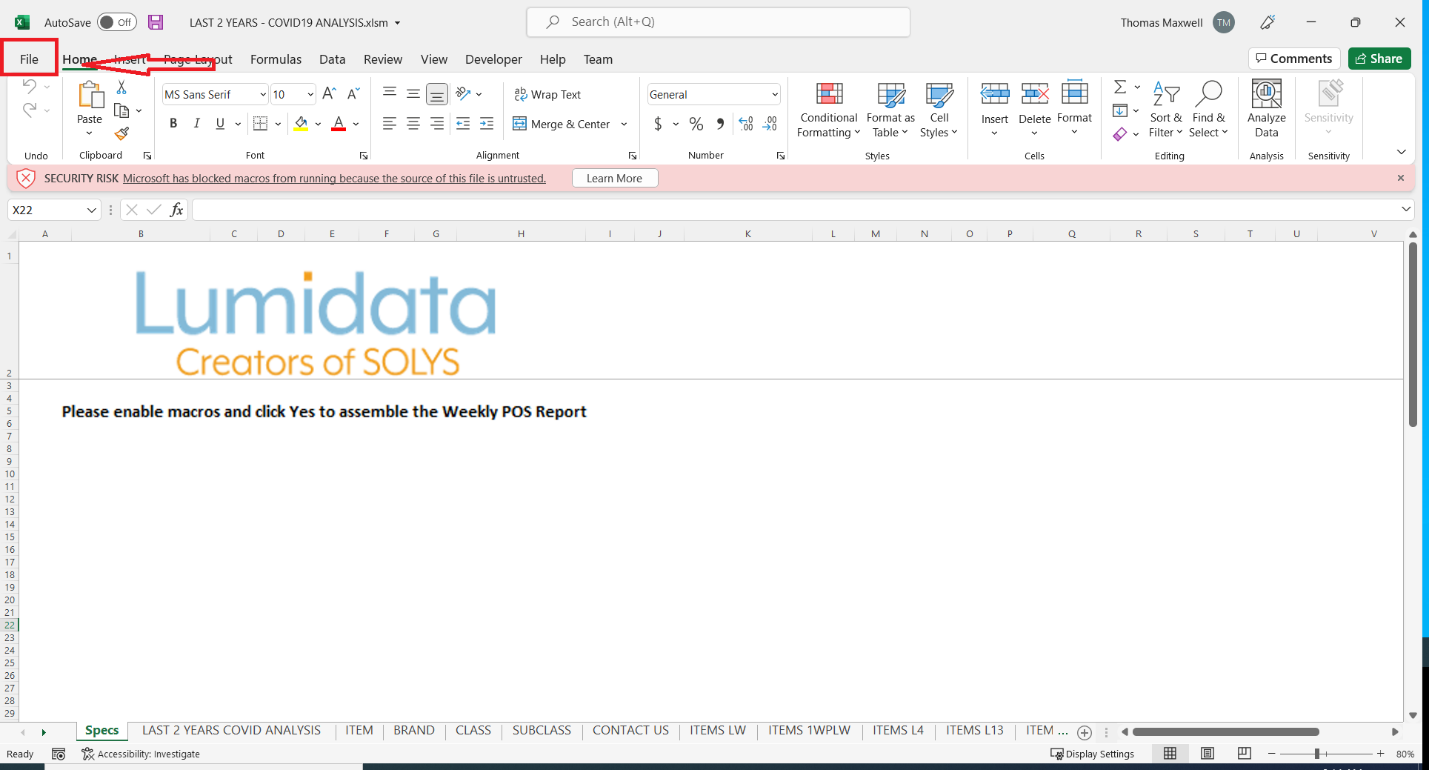
Task: Expand the formula bar chevron
Action: point(1407,209)
